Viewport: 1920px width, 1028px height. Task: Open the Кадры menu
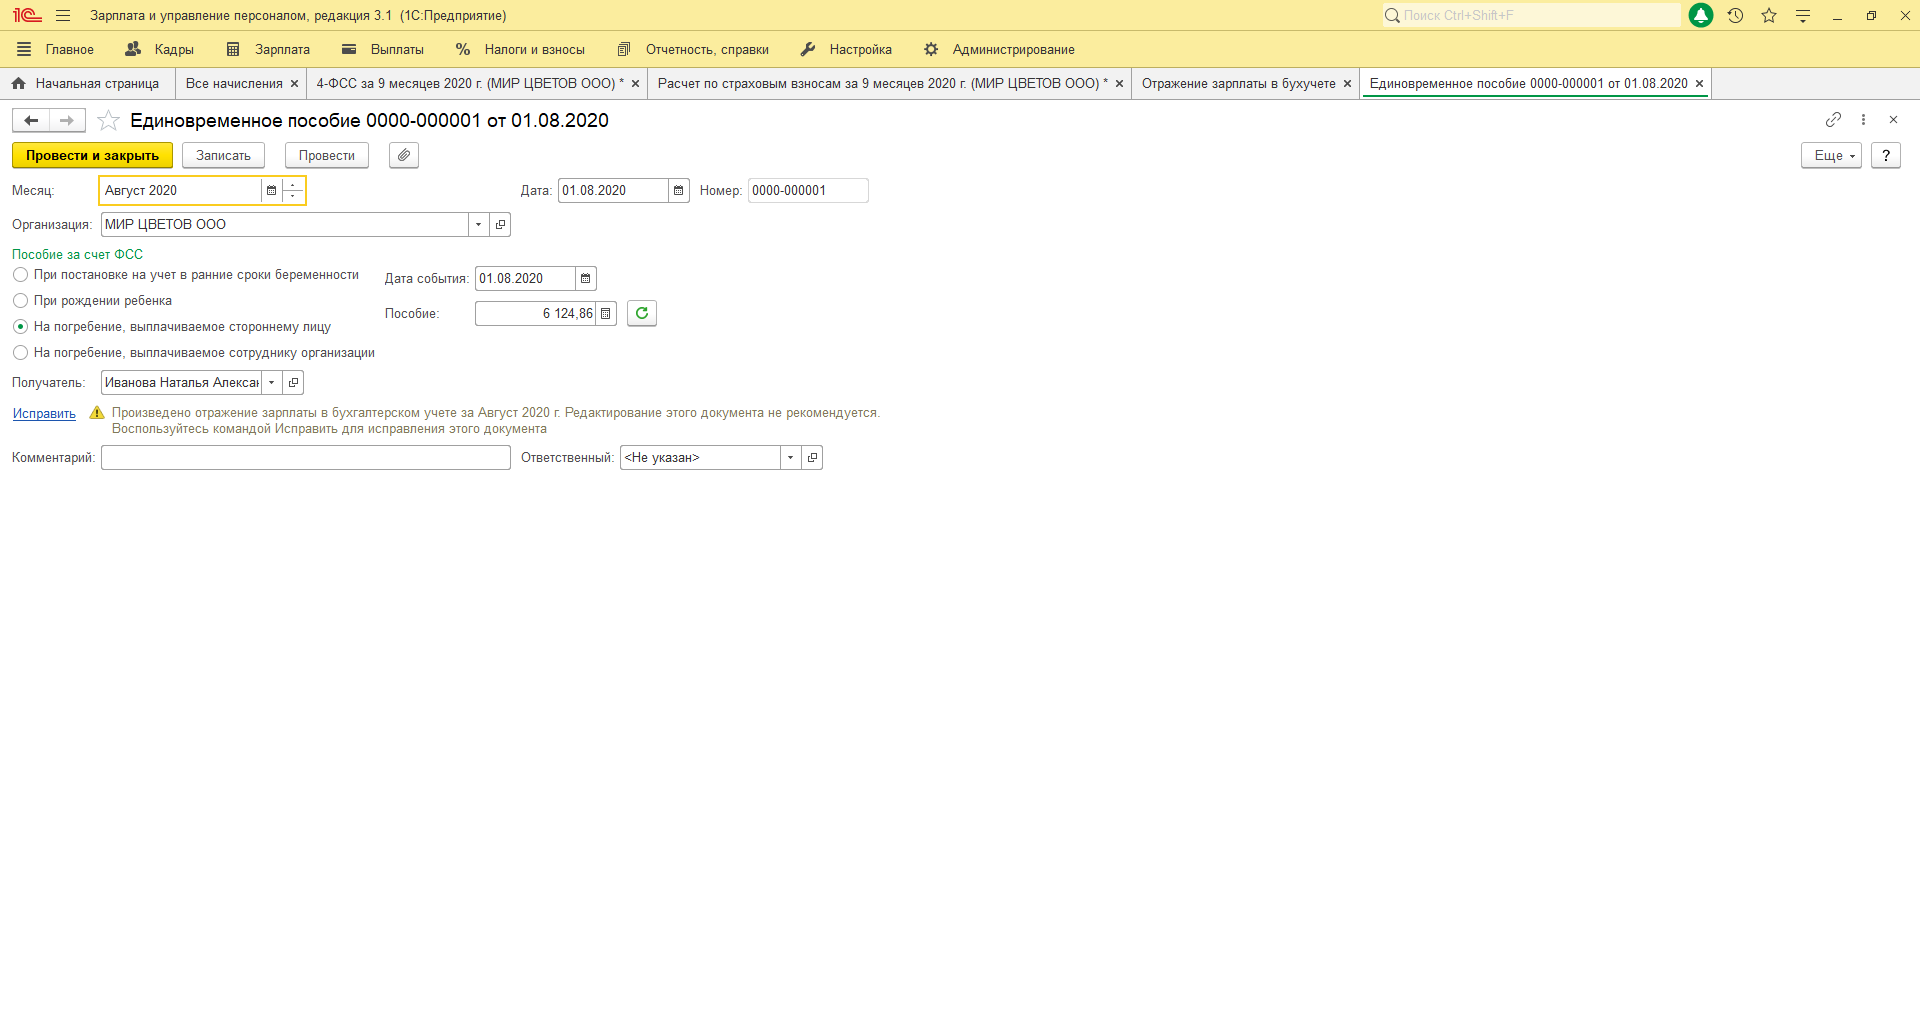(x=160, y=50)
